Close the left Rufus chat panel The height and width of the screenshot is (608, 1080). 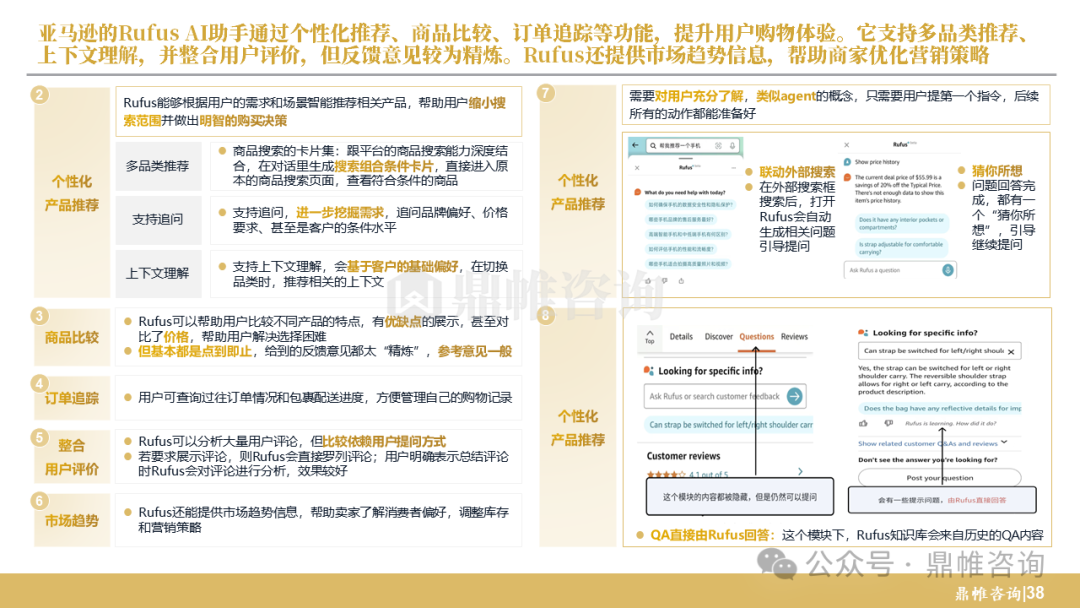point(637,167)
